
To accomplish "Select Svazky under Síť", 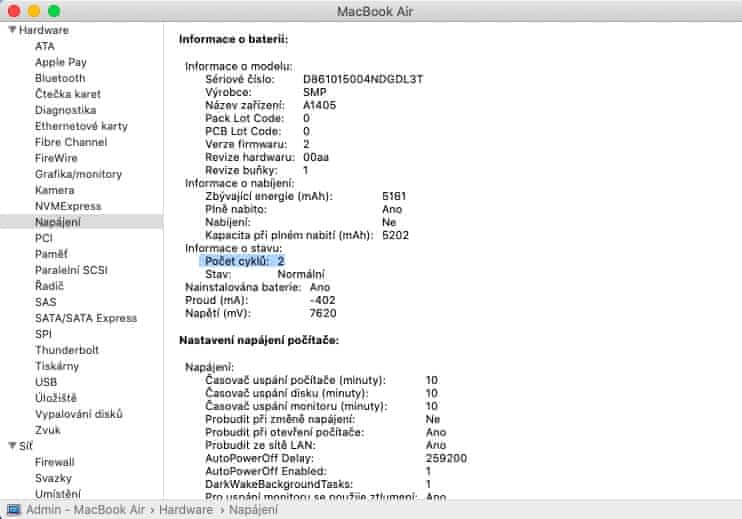I will click(53, 478).
